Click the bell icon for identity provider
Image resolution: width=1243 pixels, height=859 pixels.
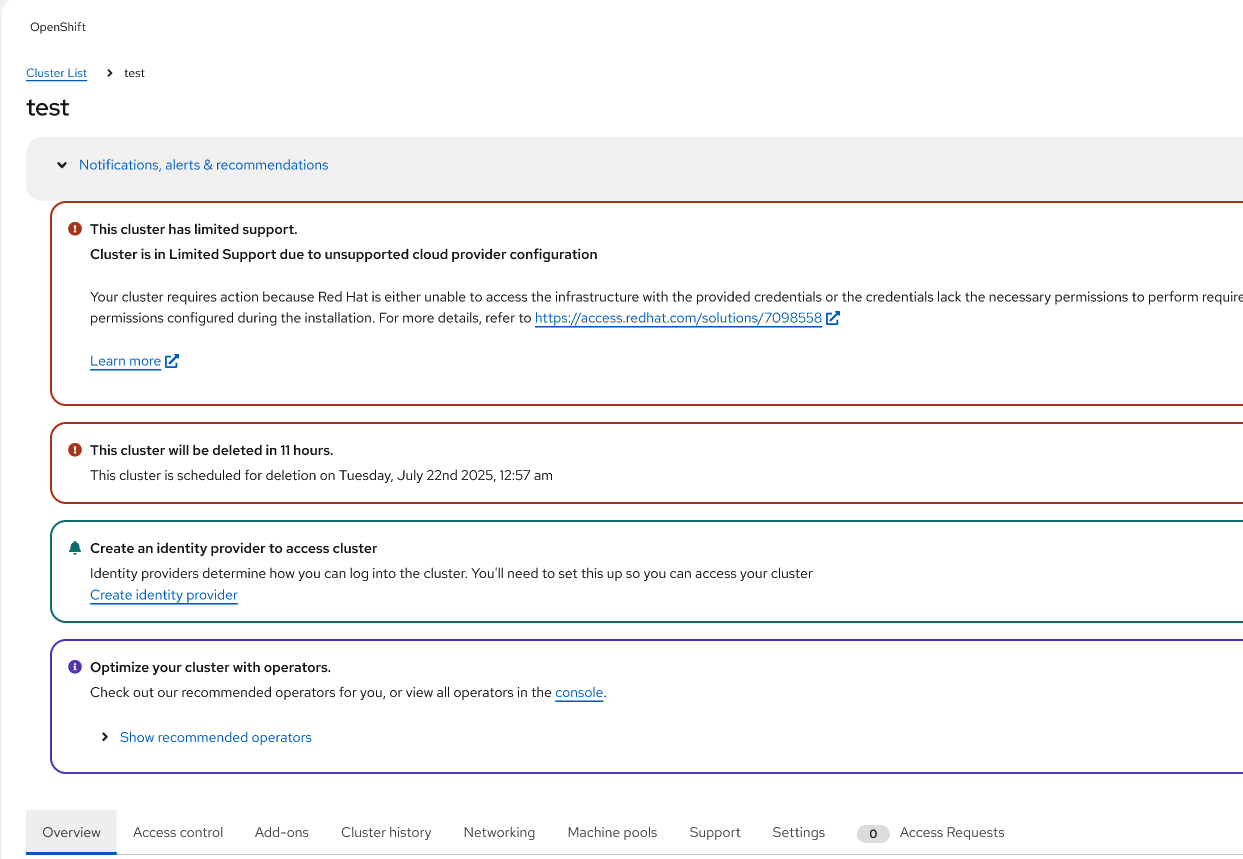click(74, 548)
